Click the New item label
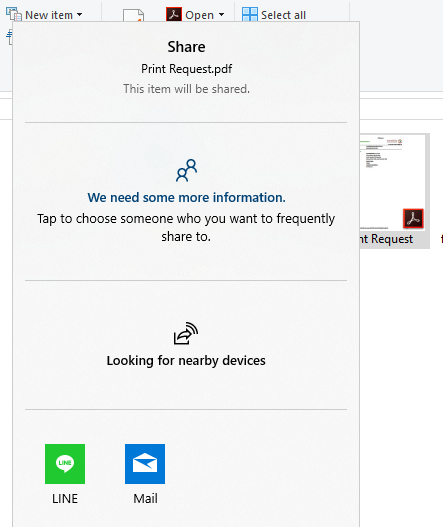The height and width of the screenshot is (527, 443). click(x=49, y=15)
